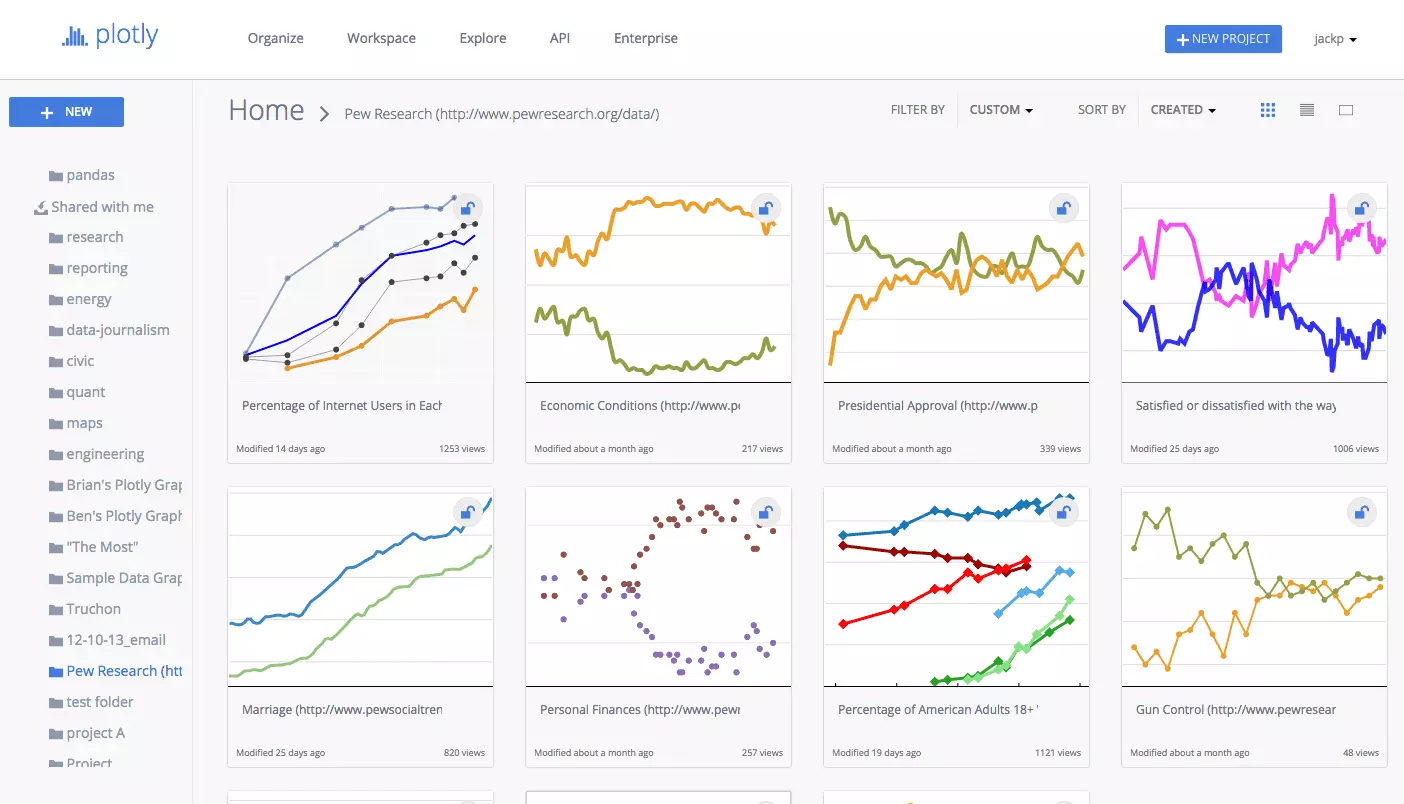Click the breadcrumb chevron next to Home
1404x804 pixels.
pyautogui.click(x=324, y=113)
